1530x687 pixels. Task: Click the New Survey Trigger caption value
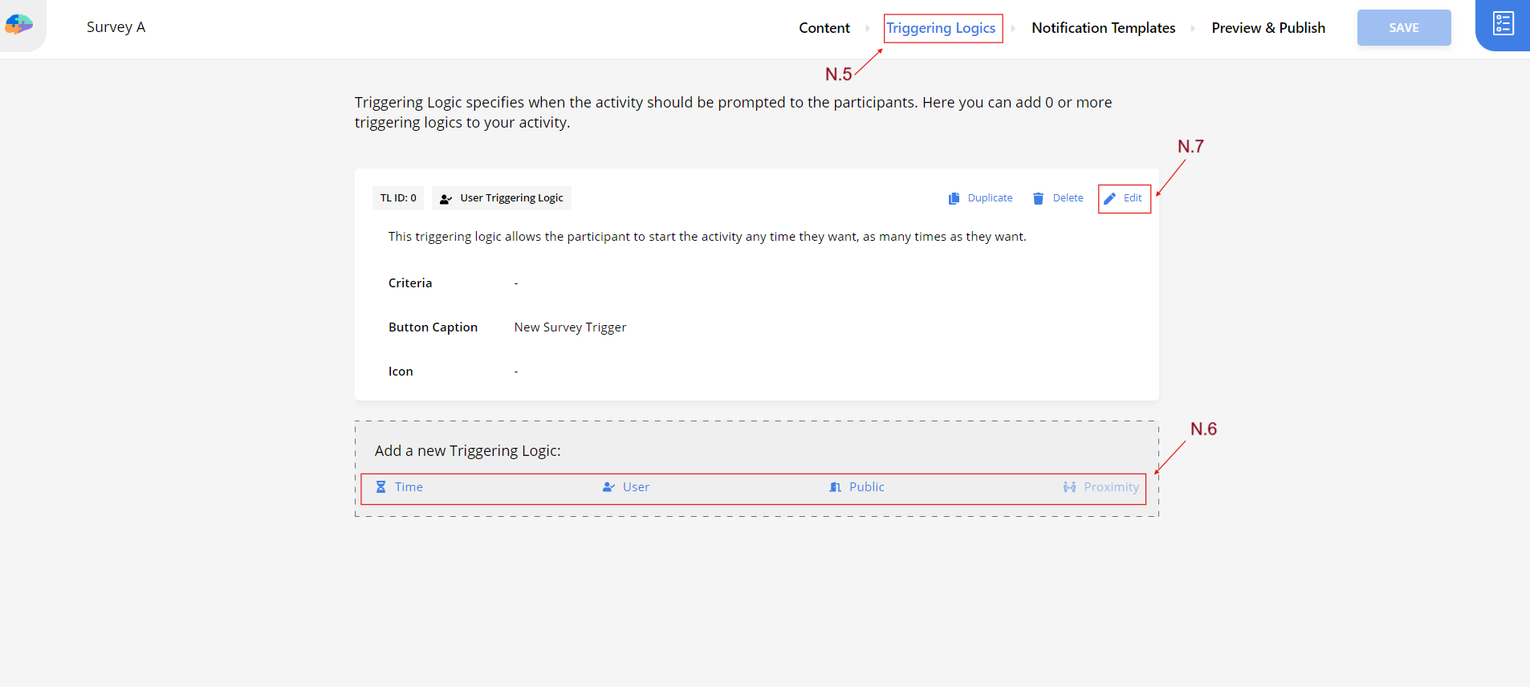570,327
